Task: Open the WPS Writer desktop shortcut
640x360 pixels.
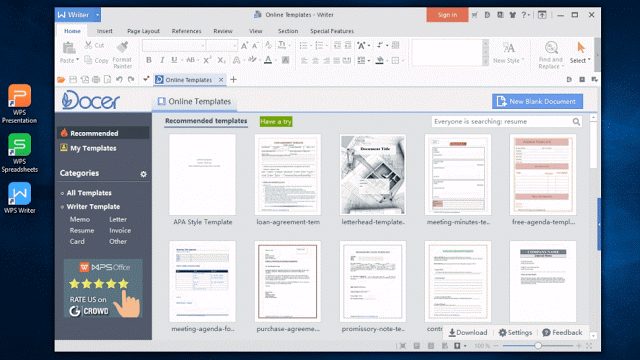Action: pos(19,198)
